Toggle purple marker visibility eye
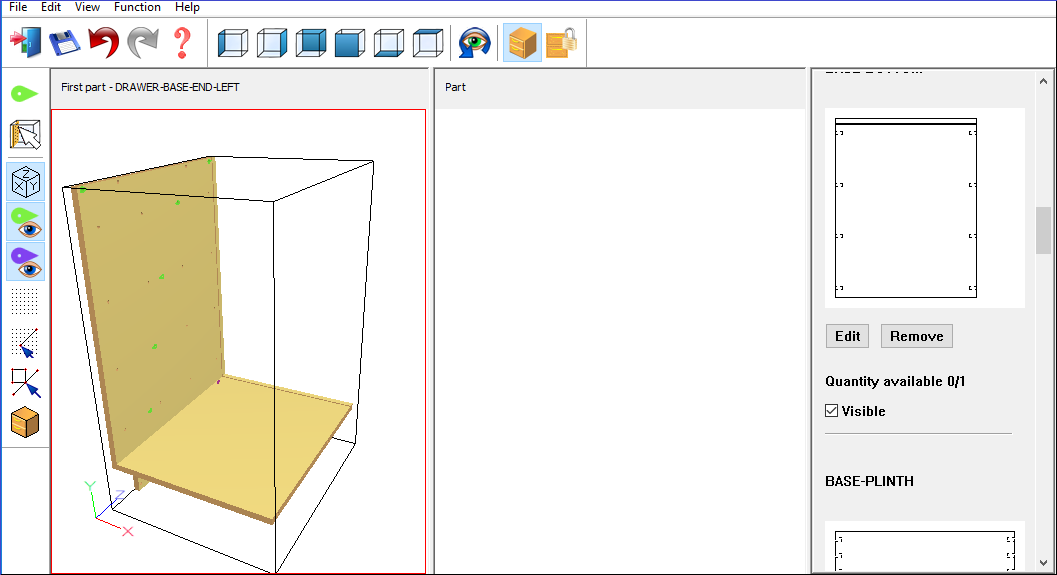 [x=26, y=262]
